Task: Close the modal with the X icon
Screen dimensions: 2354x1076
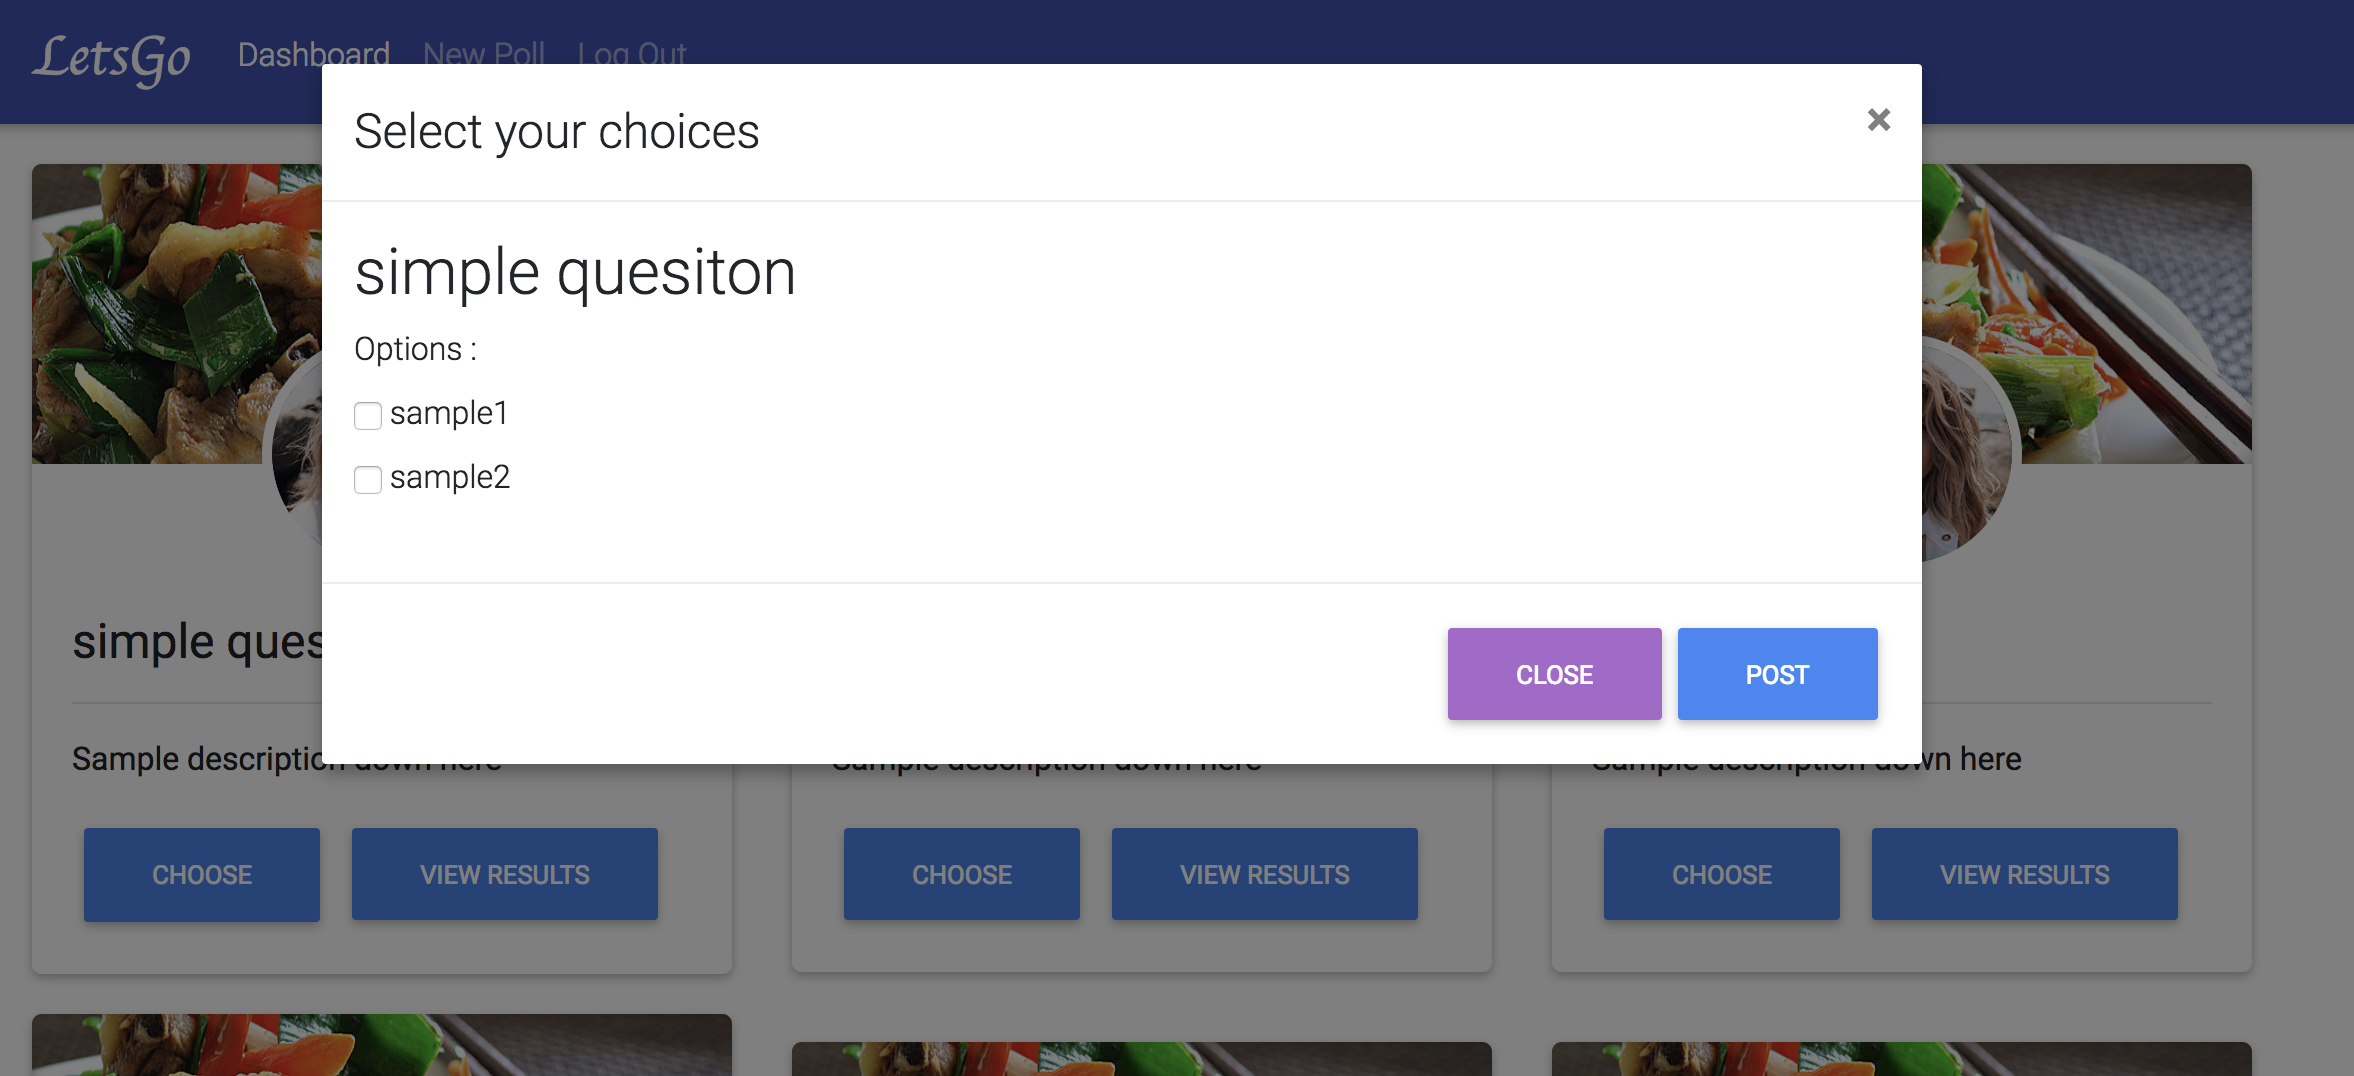Action: click(1878, 120)
